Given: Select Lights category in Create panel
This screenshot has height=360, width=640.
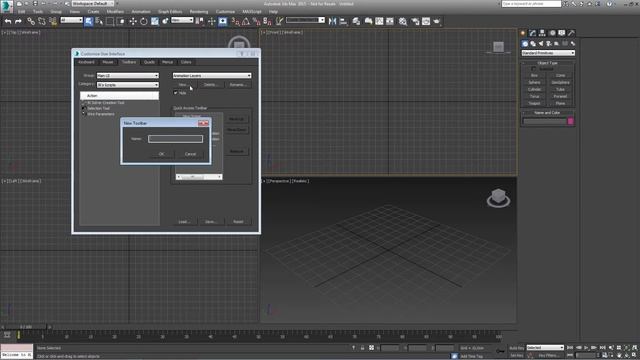Looking at the screenshot, I should (x=541, y=43).
